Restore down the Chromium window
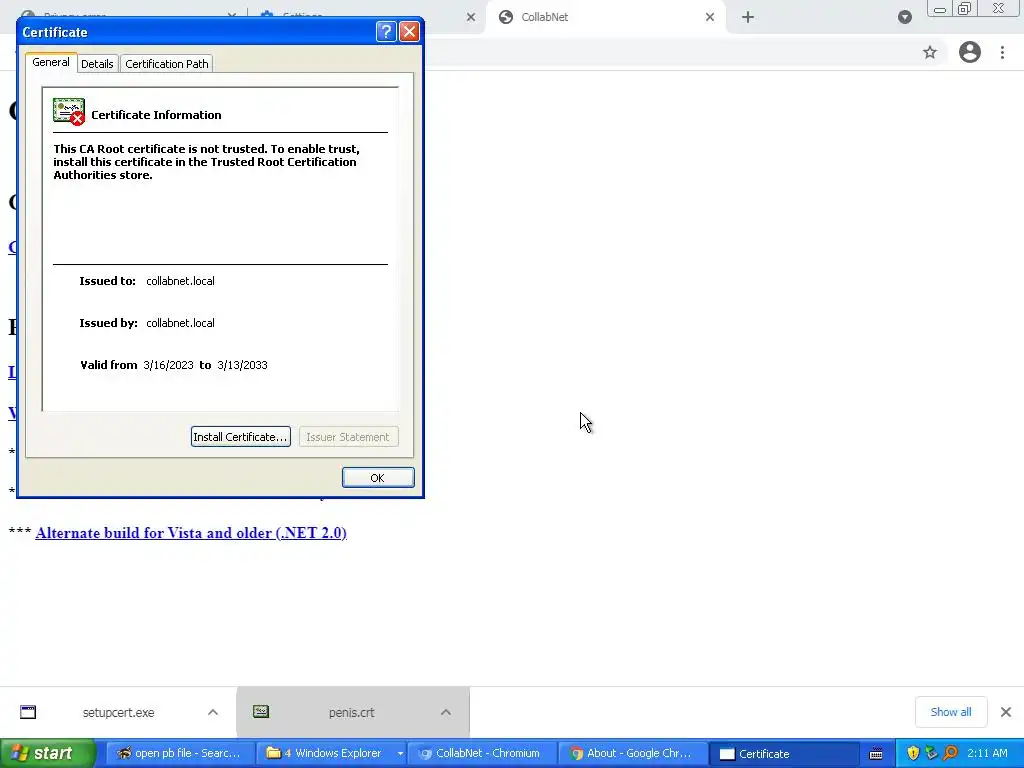Image resolution: width=1024 pixels, height=768 pixels. [965, 9]
